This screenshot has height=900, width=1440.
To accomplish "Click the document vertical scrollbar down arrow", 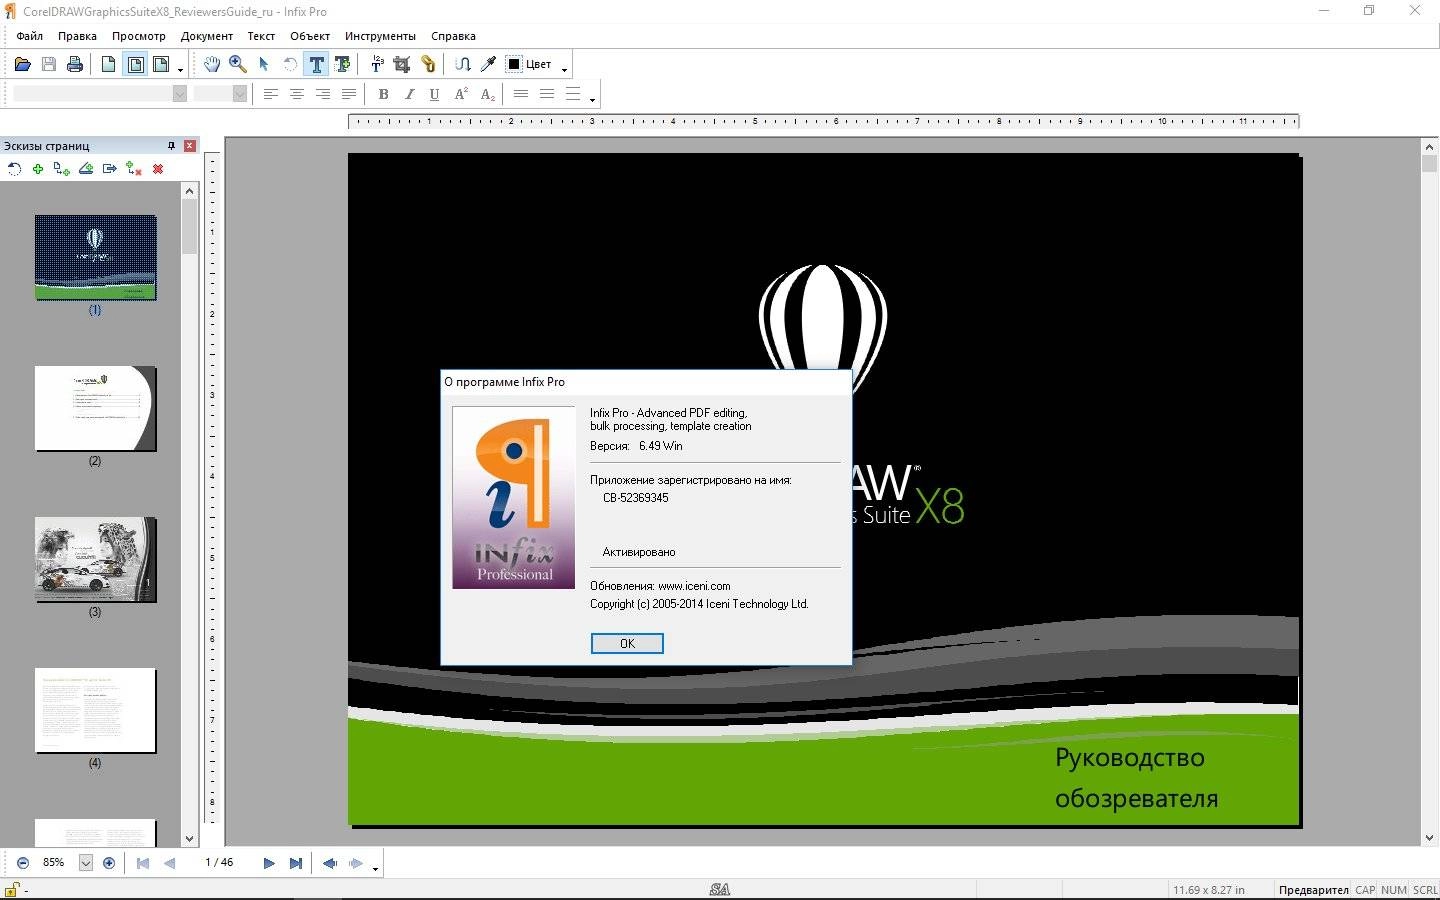I will (x=1429, y=838).
